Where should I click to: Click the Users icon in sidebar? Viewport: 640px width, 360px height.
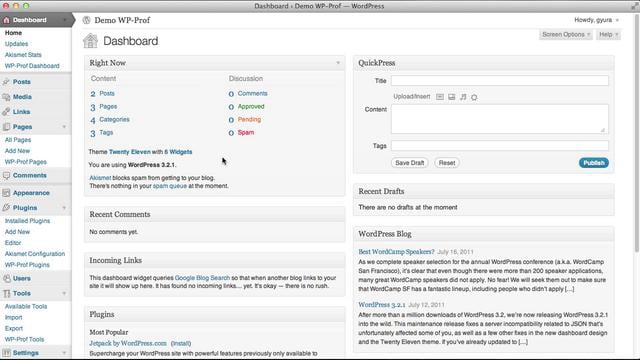[6, 278]
